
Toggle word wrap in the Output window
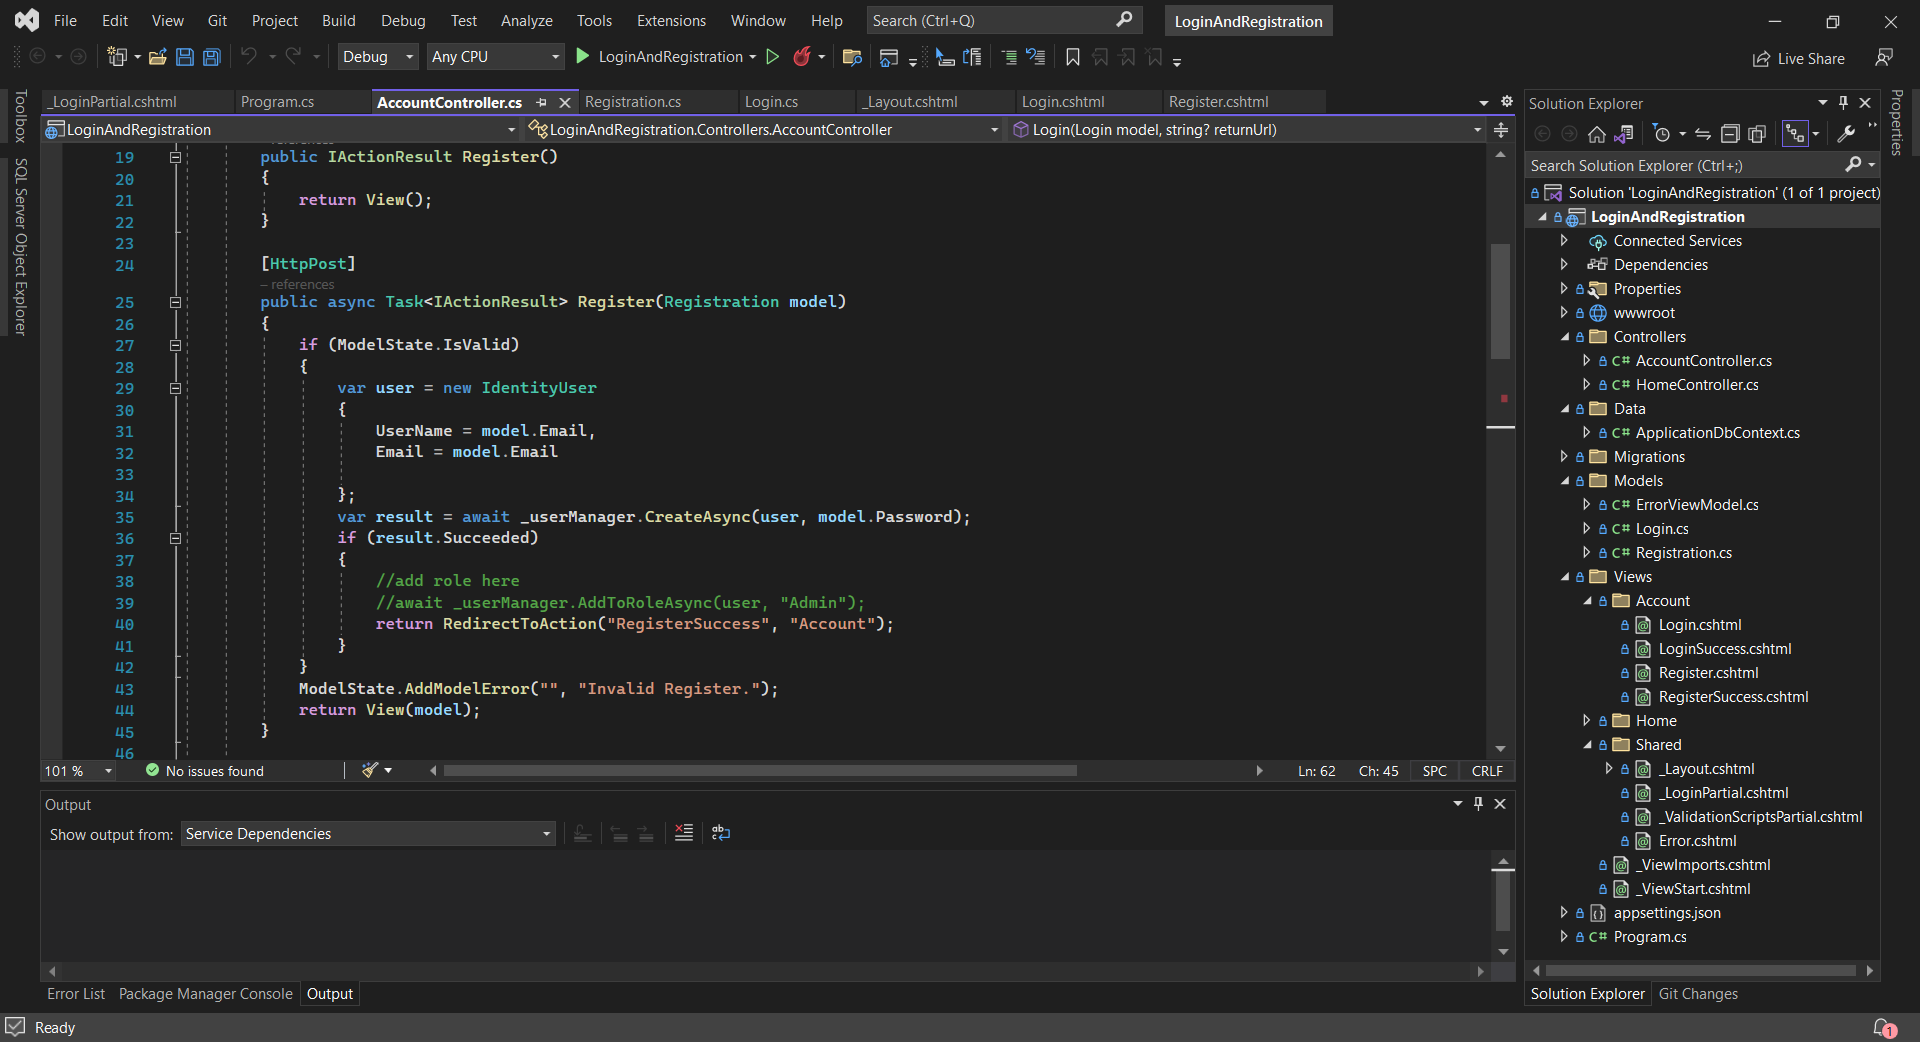(721, 832)
